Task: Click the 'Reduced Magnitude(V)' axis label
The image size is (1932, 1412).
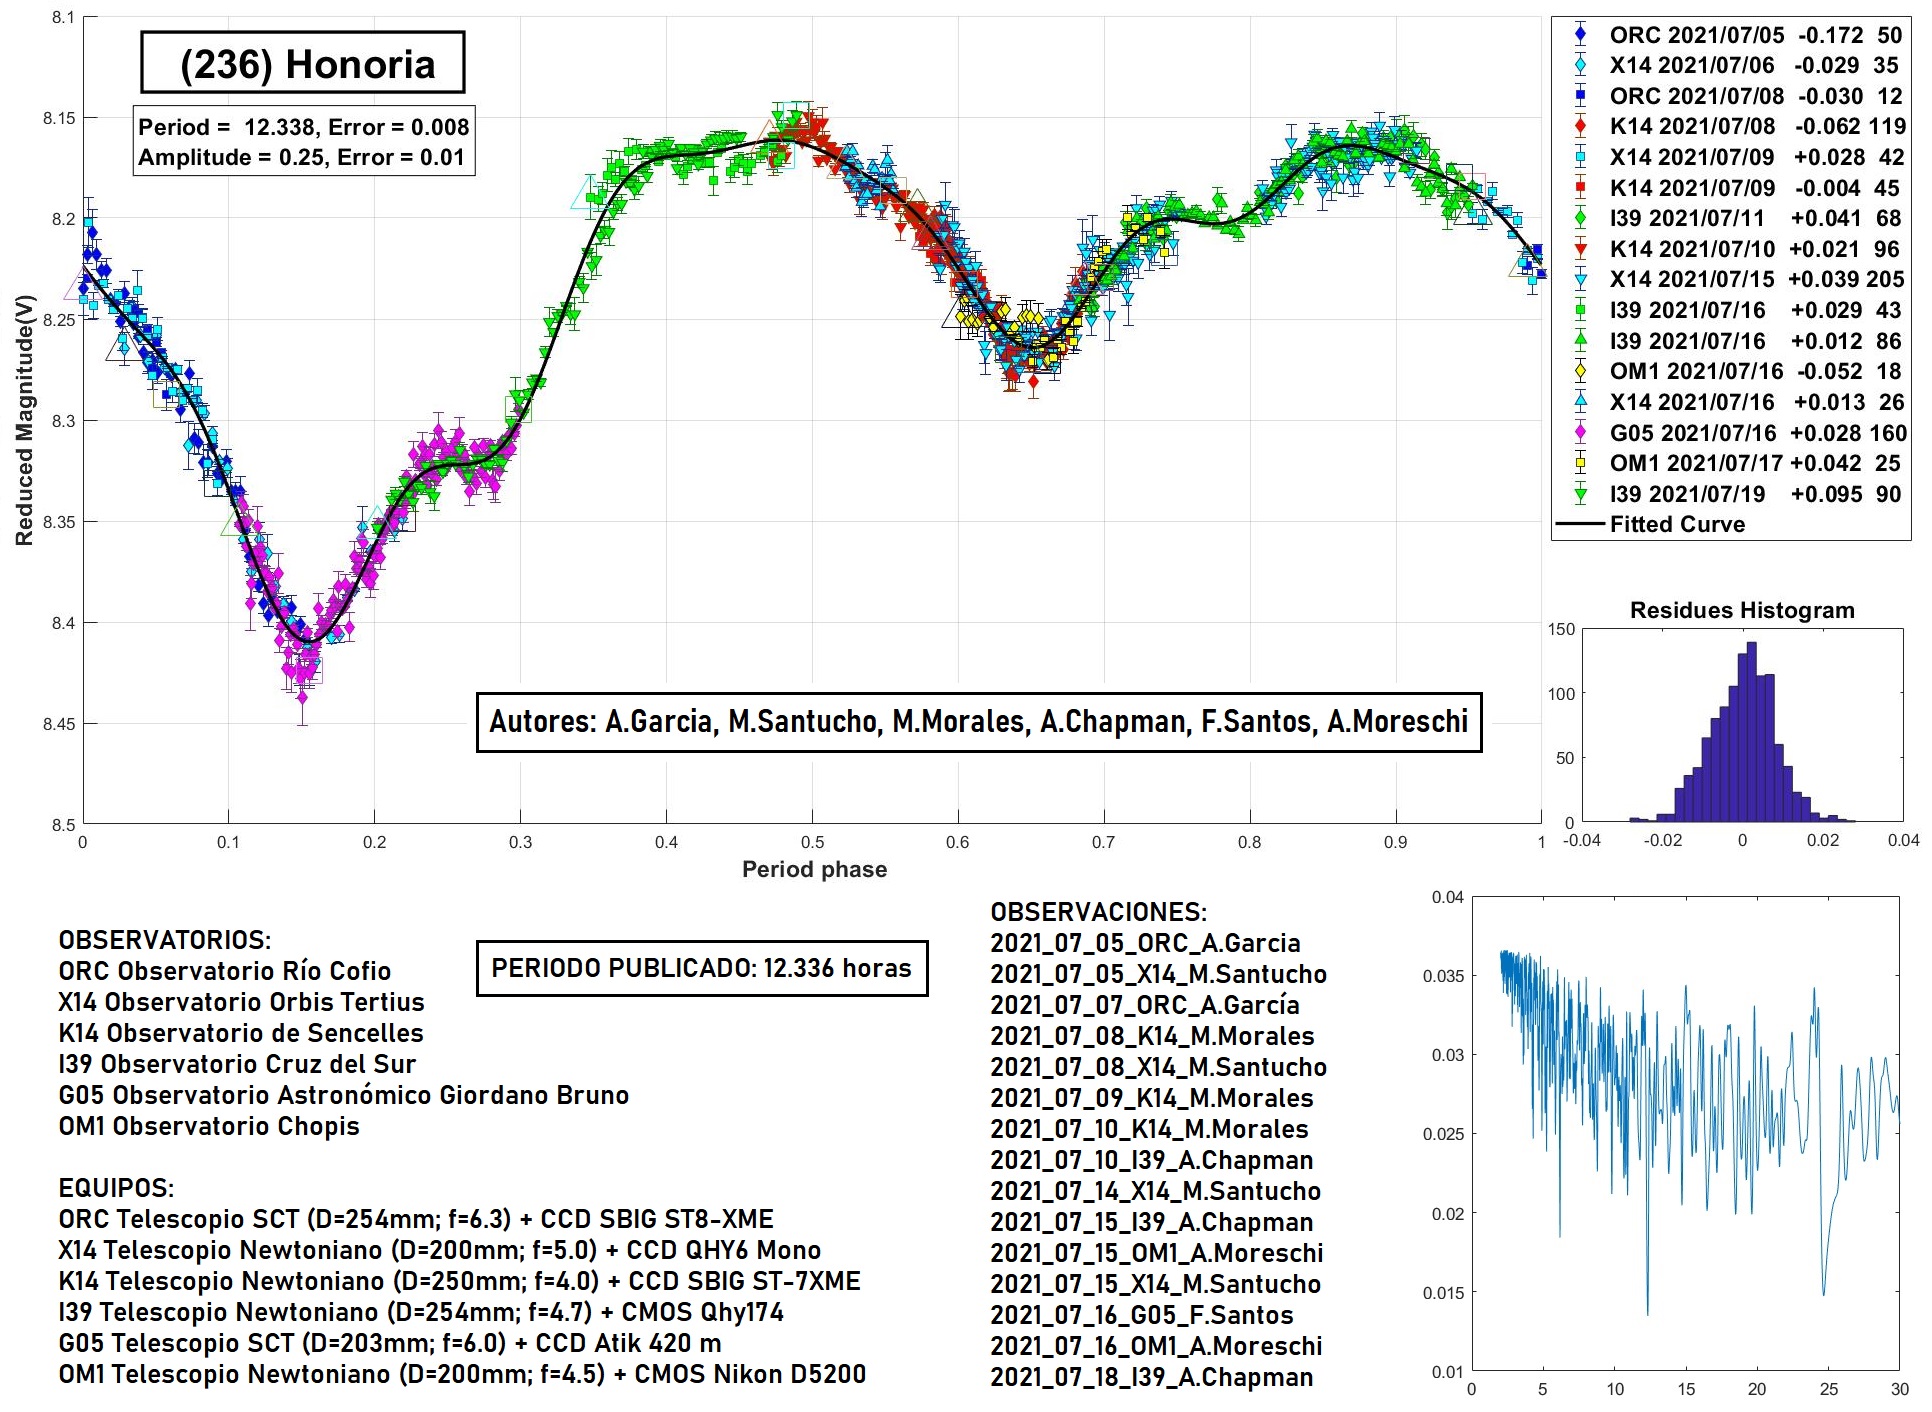Action: [24, 420]
